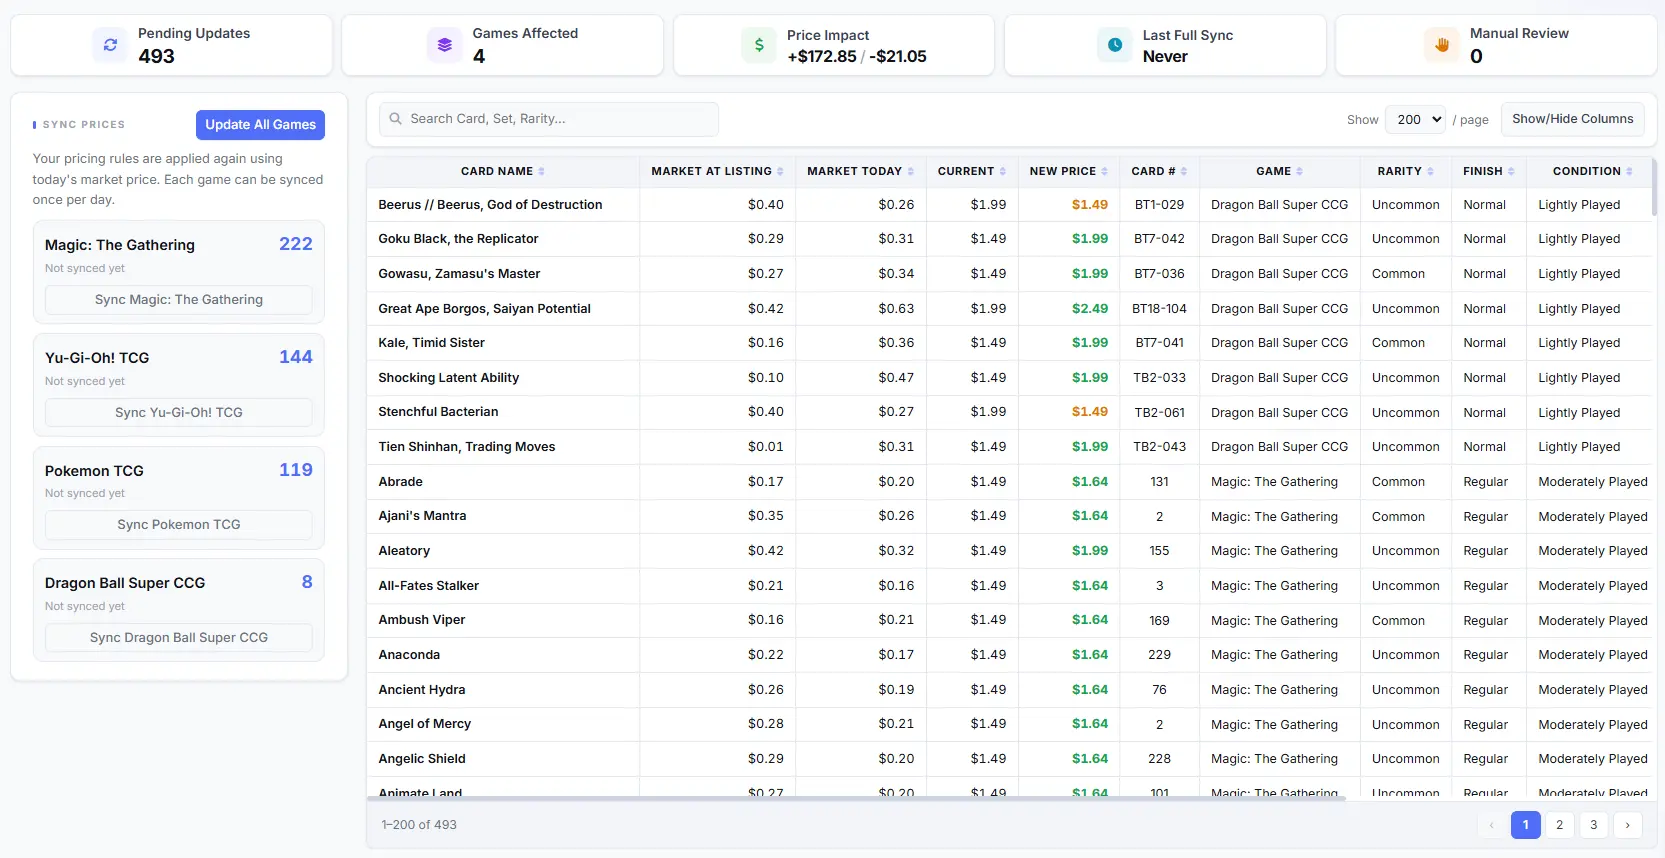Click the horizontal table scrollbar
1665x858 pixels.
pos(856,798)
